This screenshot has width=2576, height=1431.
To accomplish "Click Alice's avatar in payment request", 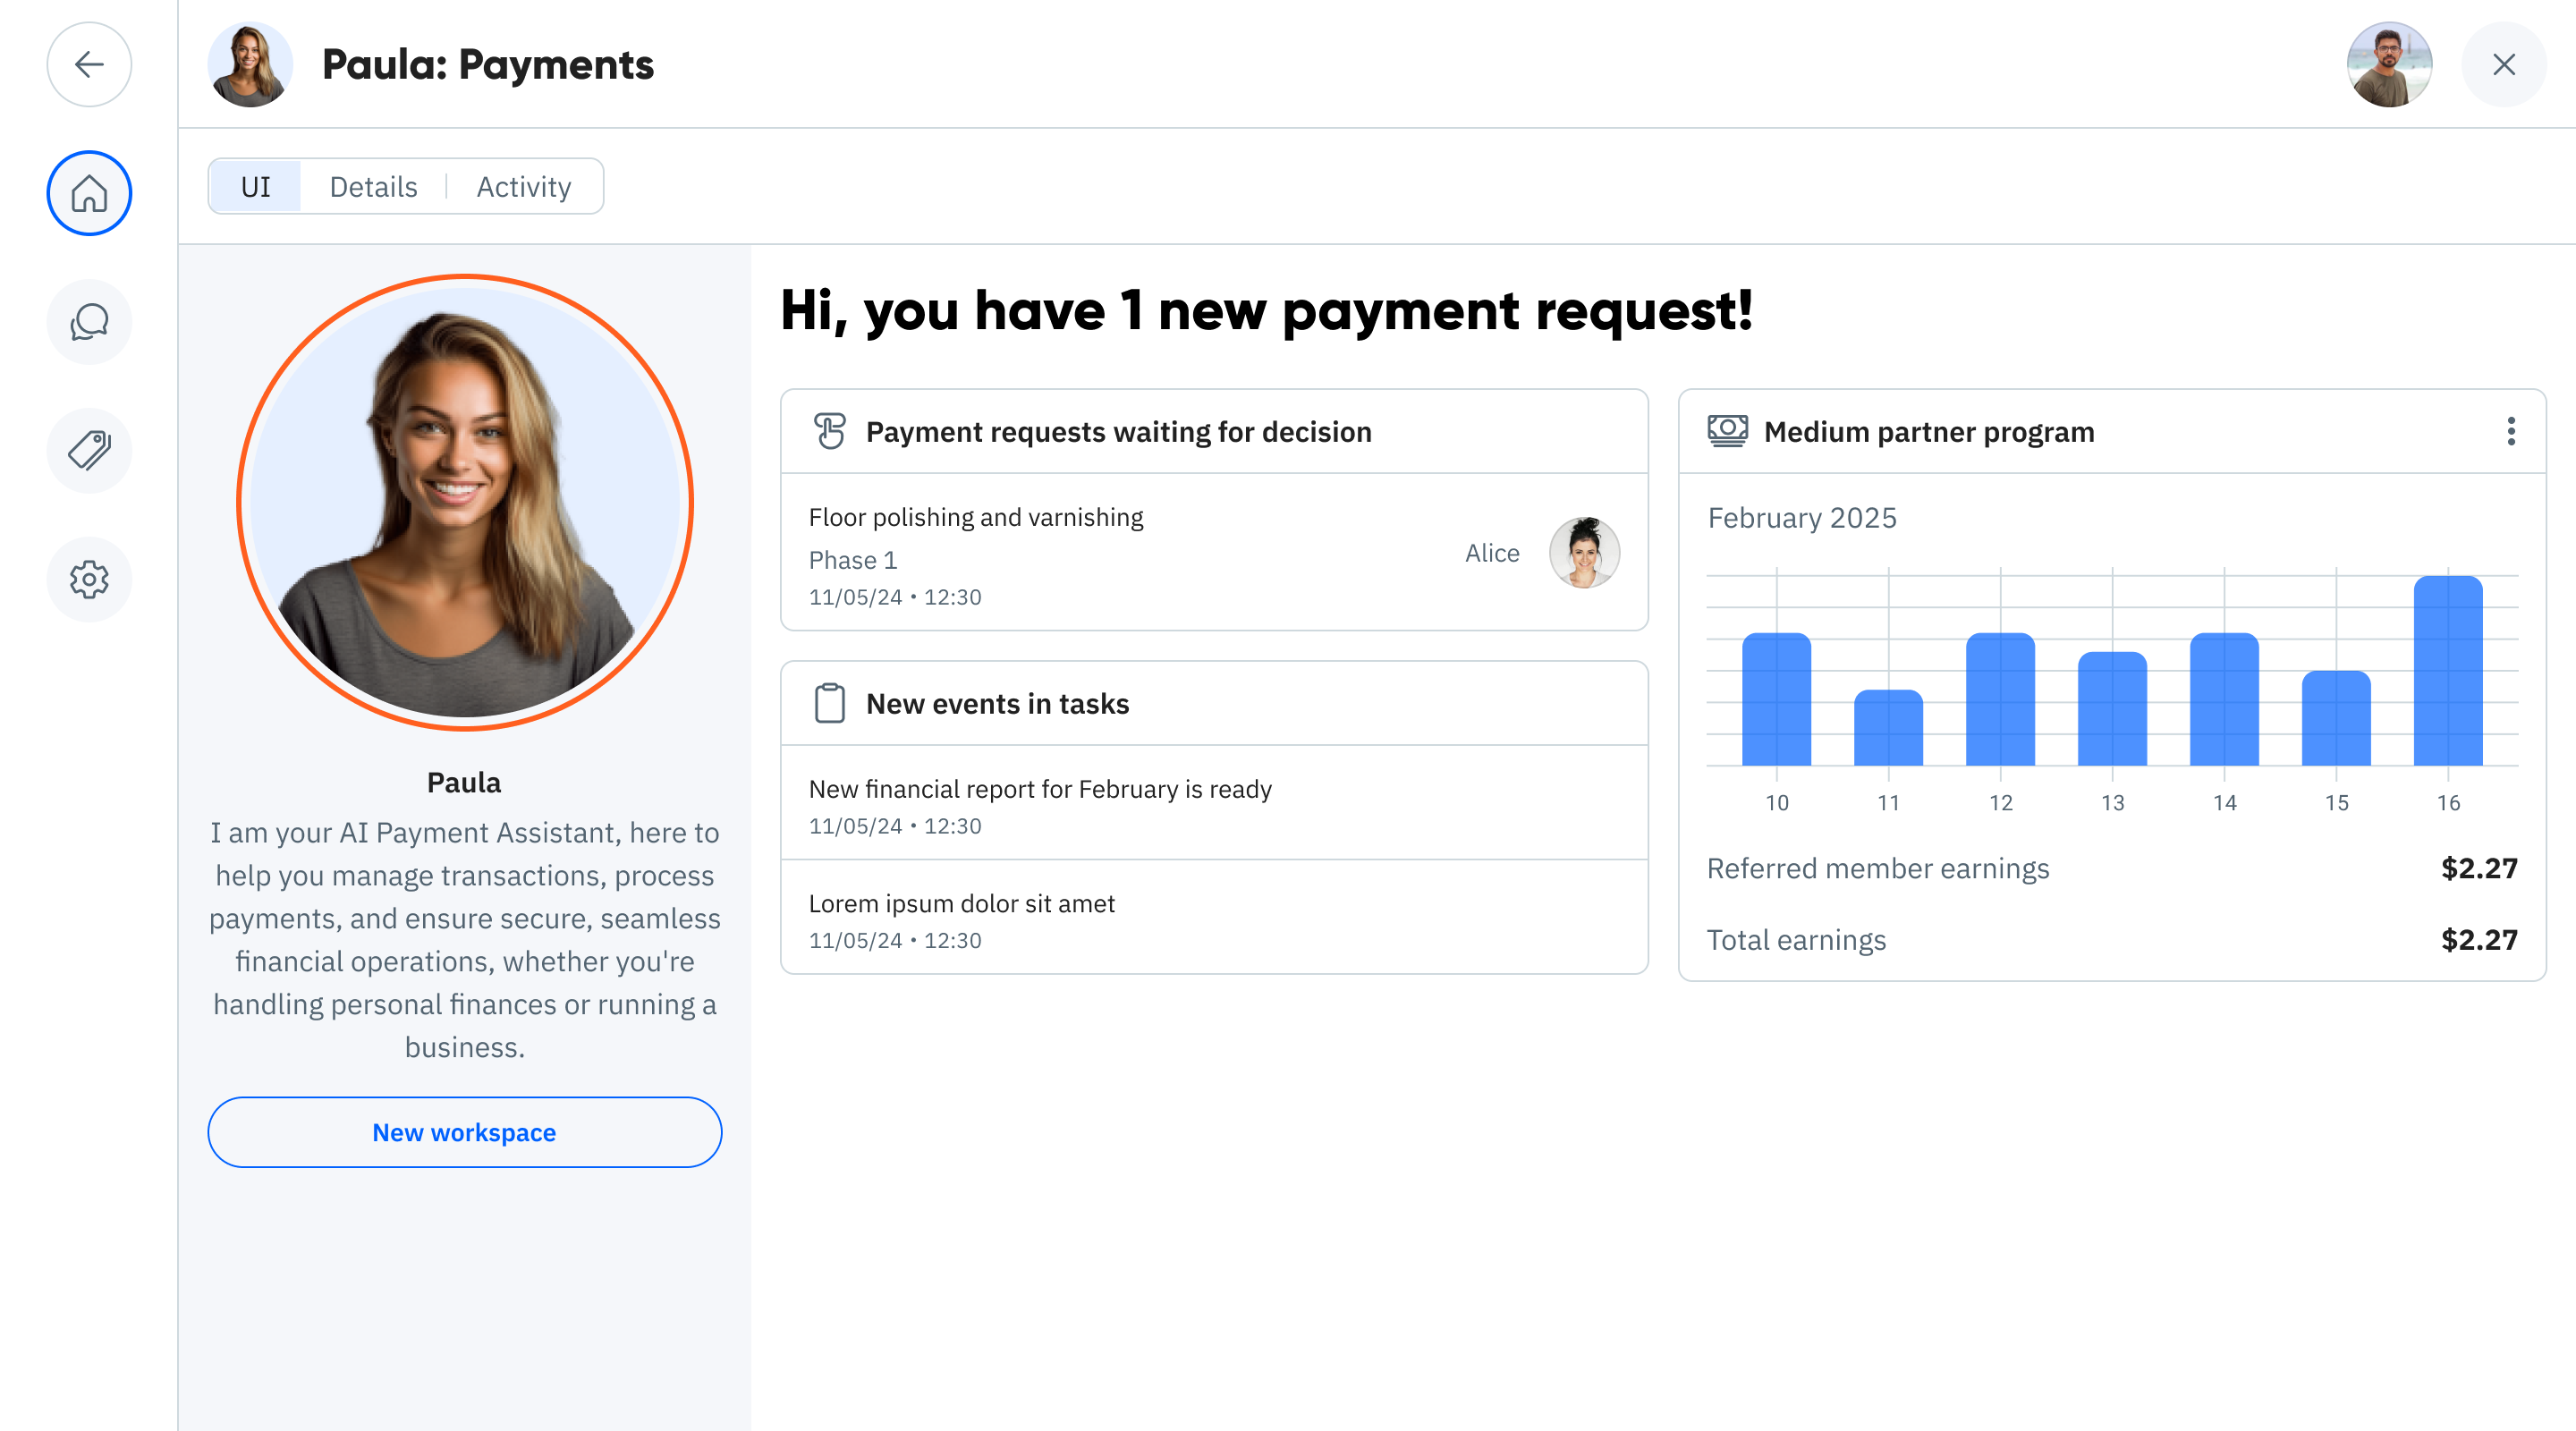I will pos(1584,553).
